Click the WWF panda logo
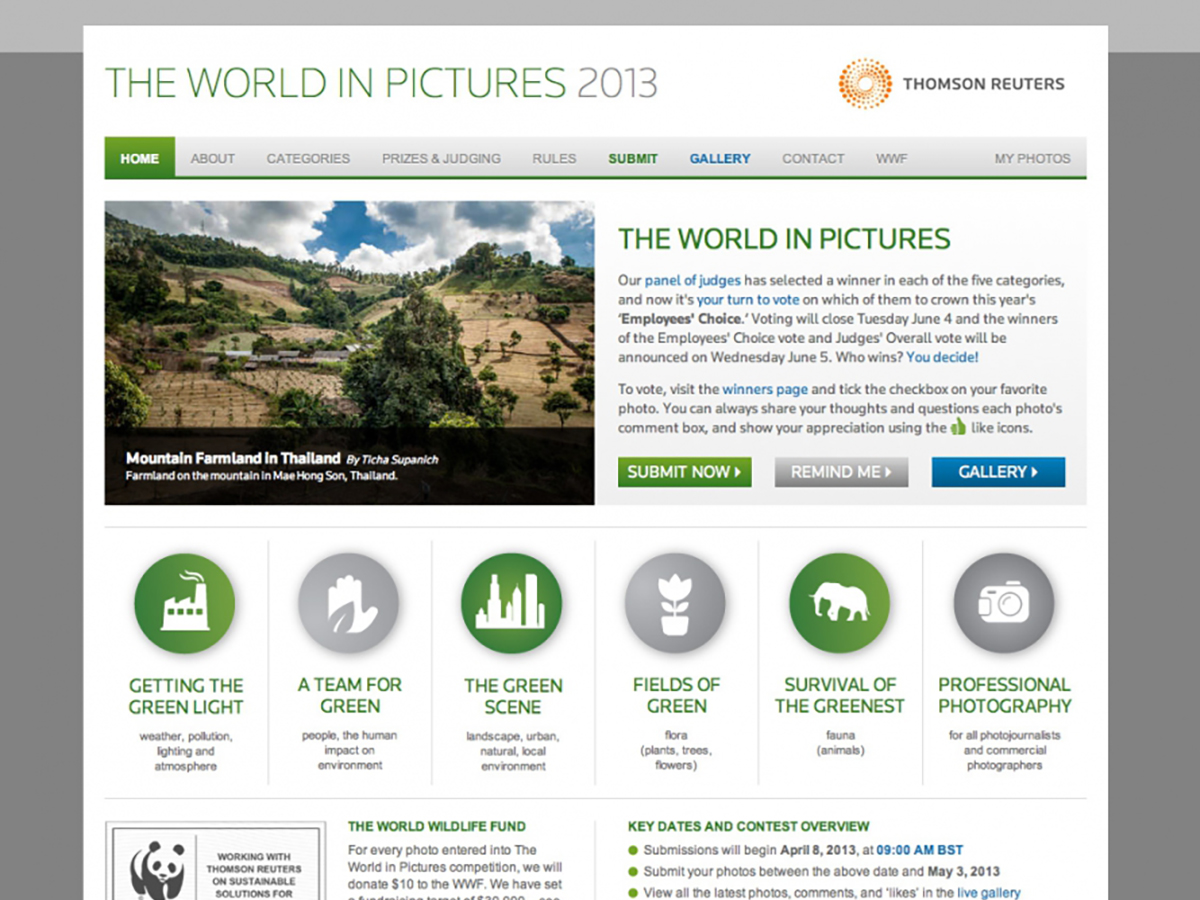Screen dimensions: 1200x900 point(158,868)
